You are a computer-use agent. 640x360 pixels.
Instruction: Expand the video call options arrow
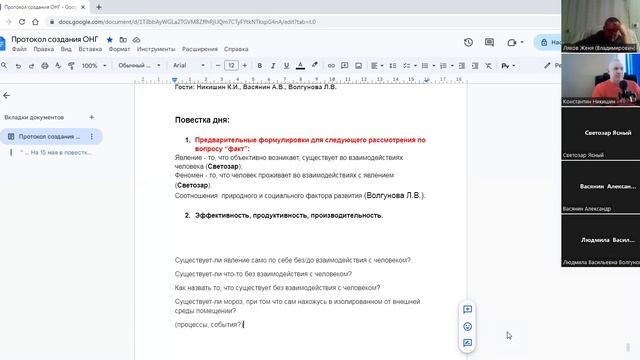[x=522, y=42]
